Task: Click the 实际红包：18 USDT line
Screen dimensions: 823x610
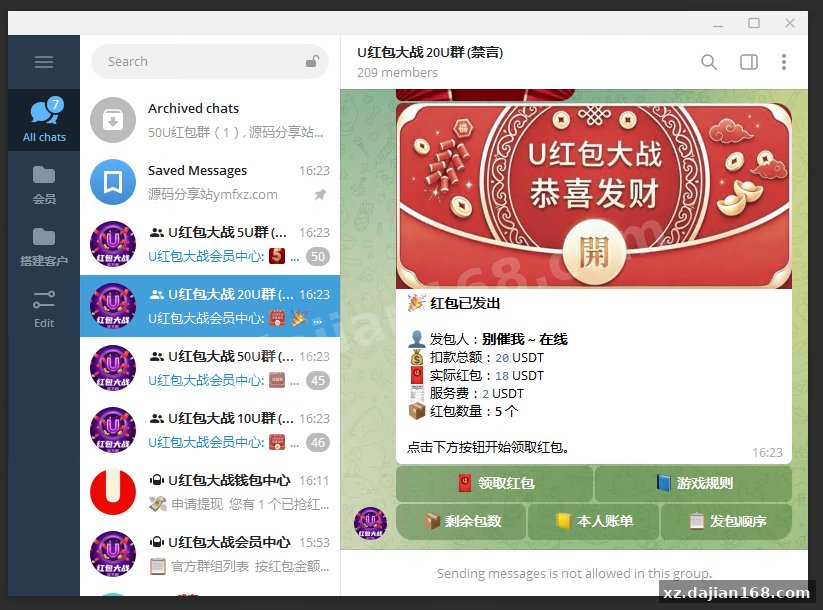Action: [476, 375]
